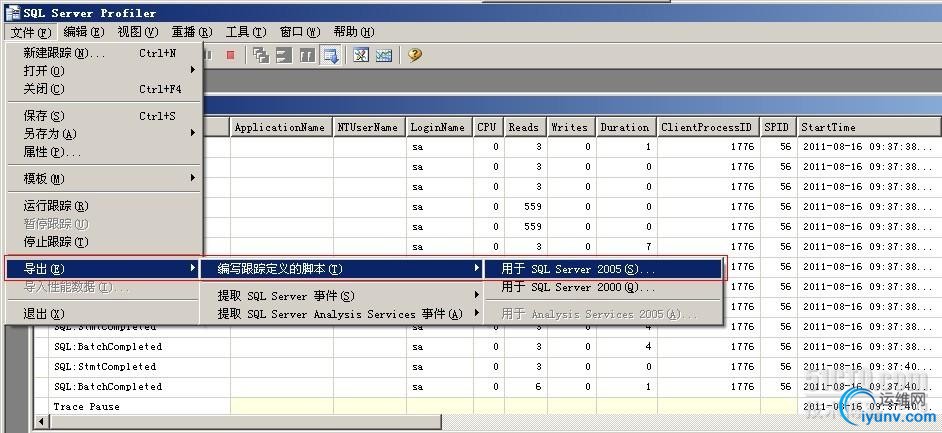Click the SPID column header
This screenshot has width=942, height=433.
tap(779, 127)
